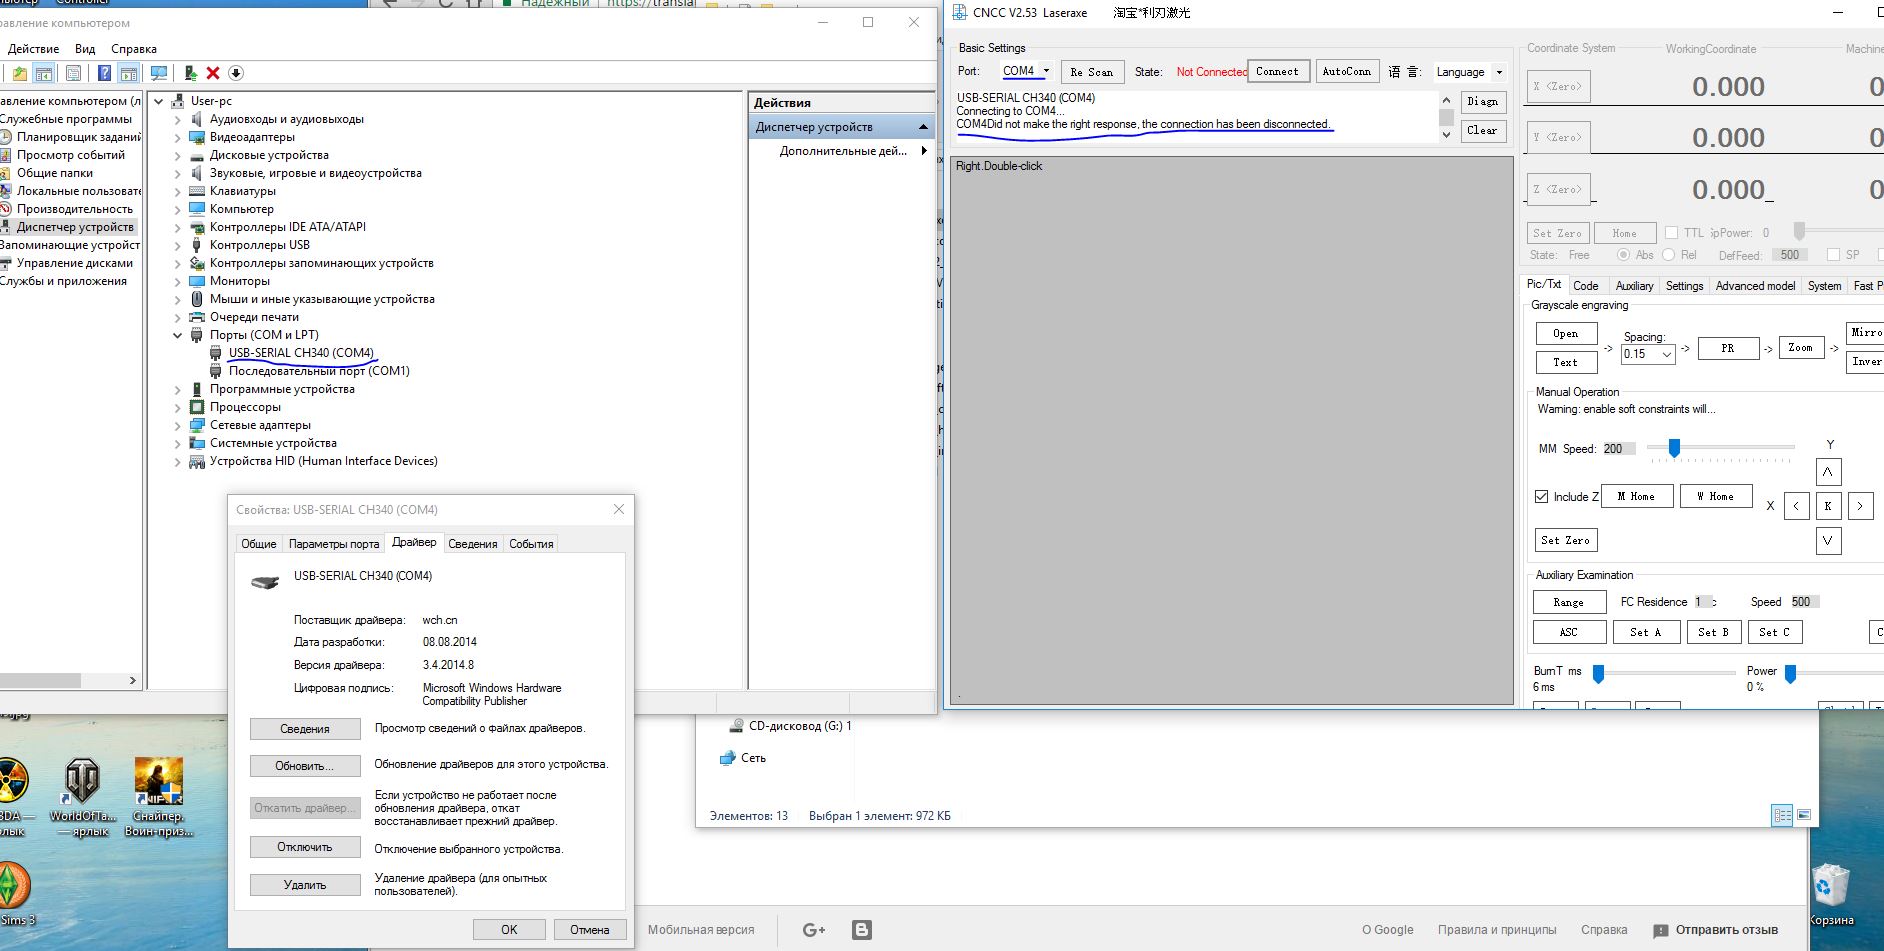Click the black down-arrow disable device icon

(236, 73)
